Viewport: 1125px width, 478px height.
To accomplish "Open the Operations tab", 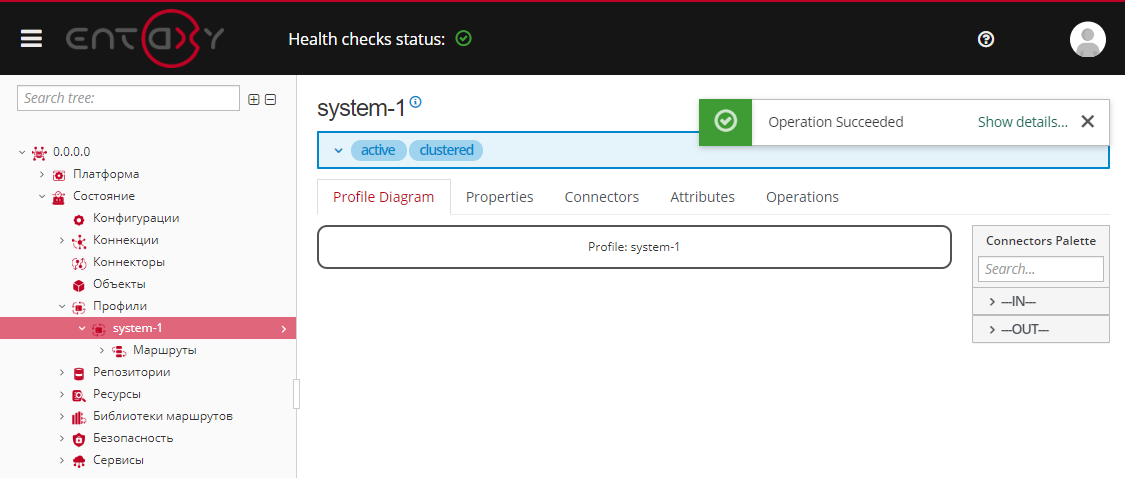I will pyautogui.click(x=802, y=197).
